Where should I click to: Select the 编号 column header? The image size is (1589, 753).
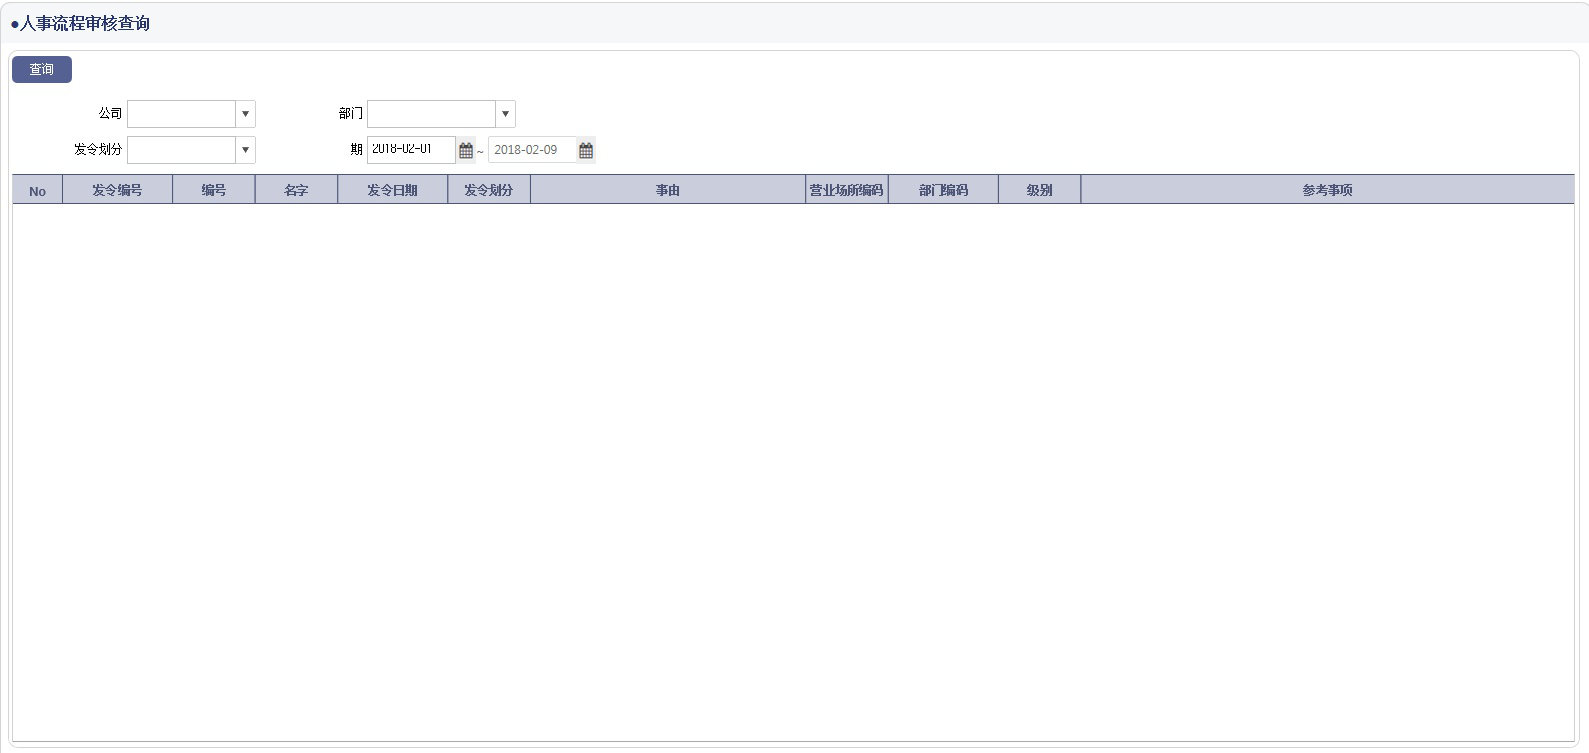pyautogui.click(x=213, y=190)
